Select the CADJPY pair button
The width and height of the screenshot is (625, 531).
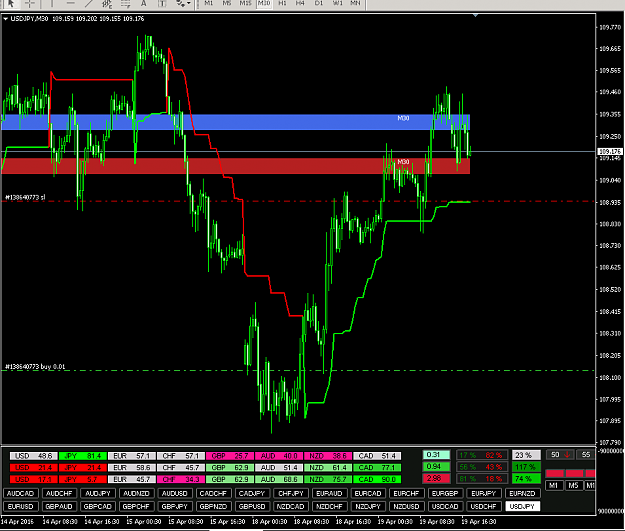coord(252,494)
